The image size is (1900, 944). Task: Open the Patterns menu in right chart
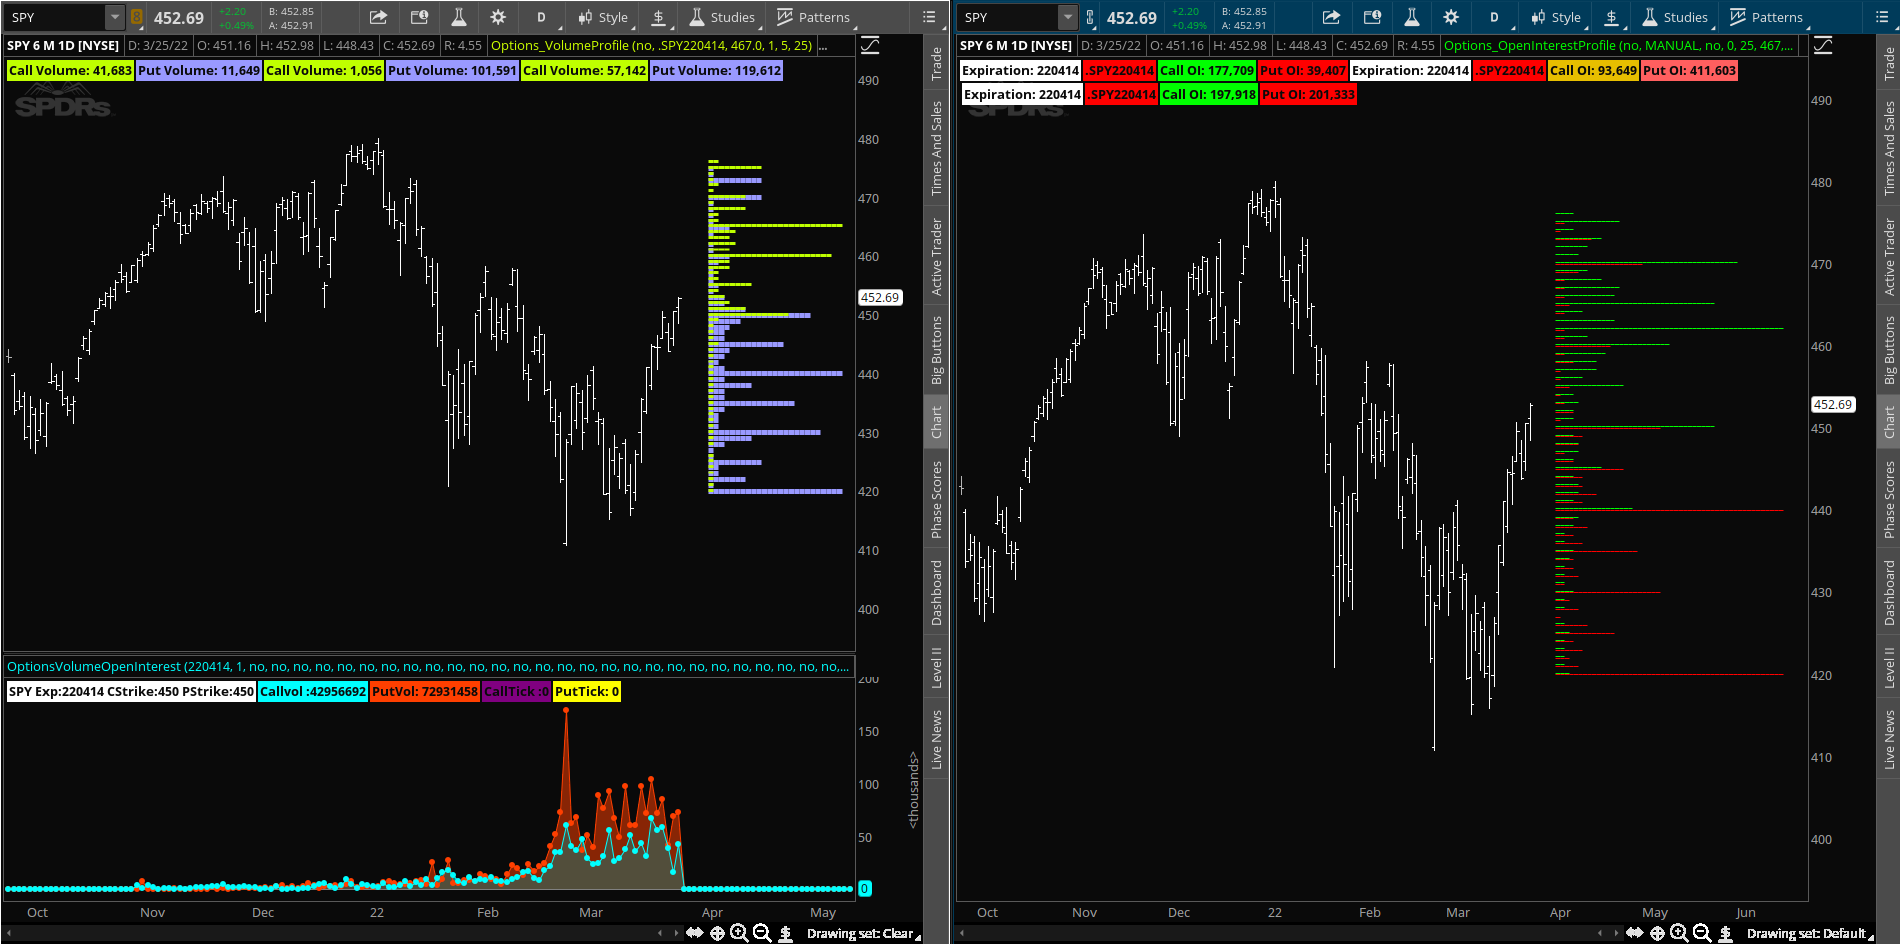[1766, 17]
